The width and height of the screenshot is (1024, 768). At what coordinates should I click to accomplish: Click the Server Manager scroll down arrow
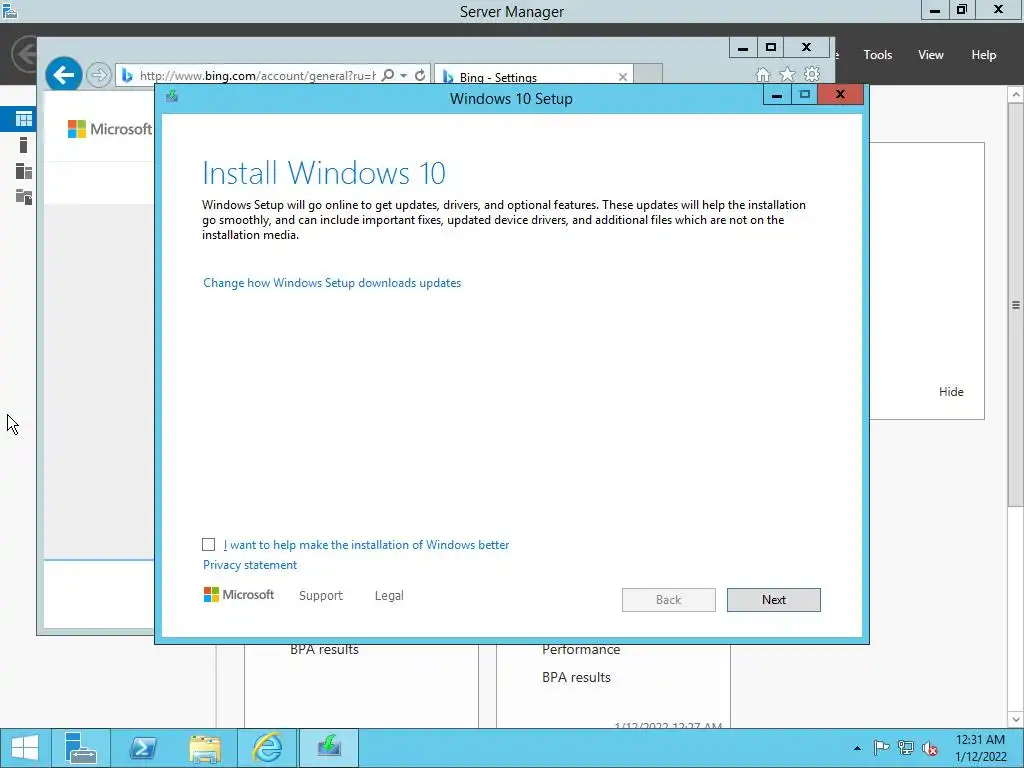coord(1016,719)
